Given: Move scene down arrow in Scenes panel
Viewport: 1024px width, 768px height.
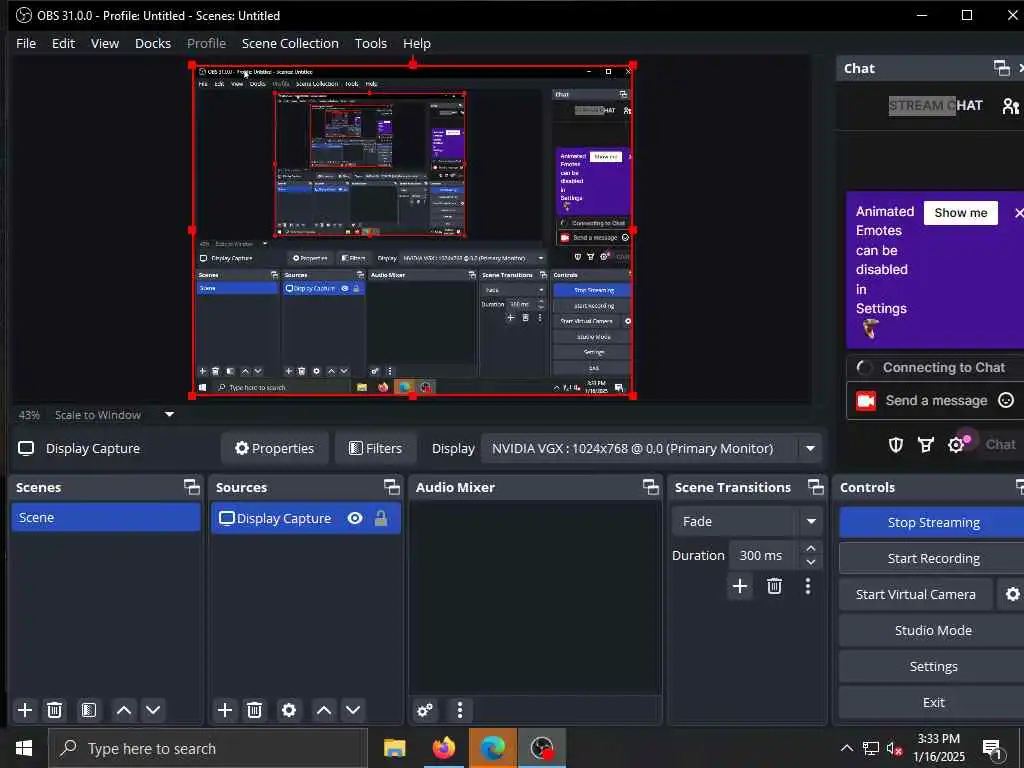Looking at the screenshot, I should 153,710.
